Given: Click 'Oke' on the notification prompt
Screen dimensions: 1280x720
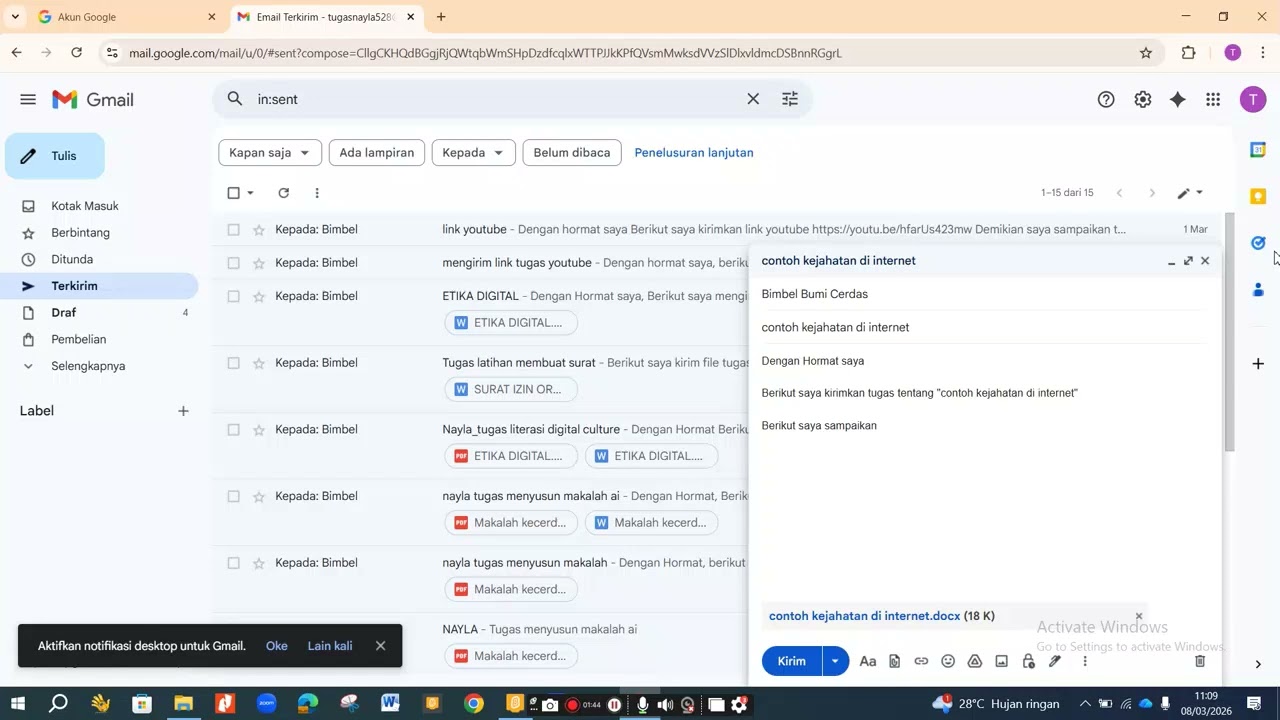Looking at the screenshot, I should coord(277,646).
